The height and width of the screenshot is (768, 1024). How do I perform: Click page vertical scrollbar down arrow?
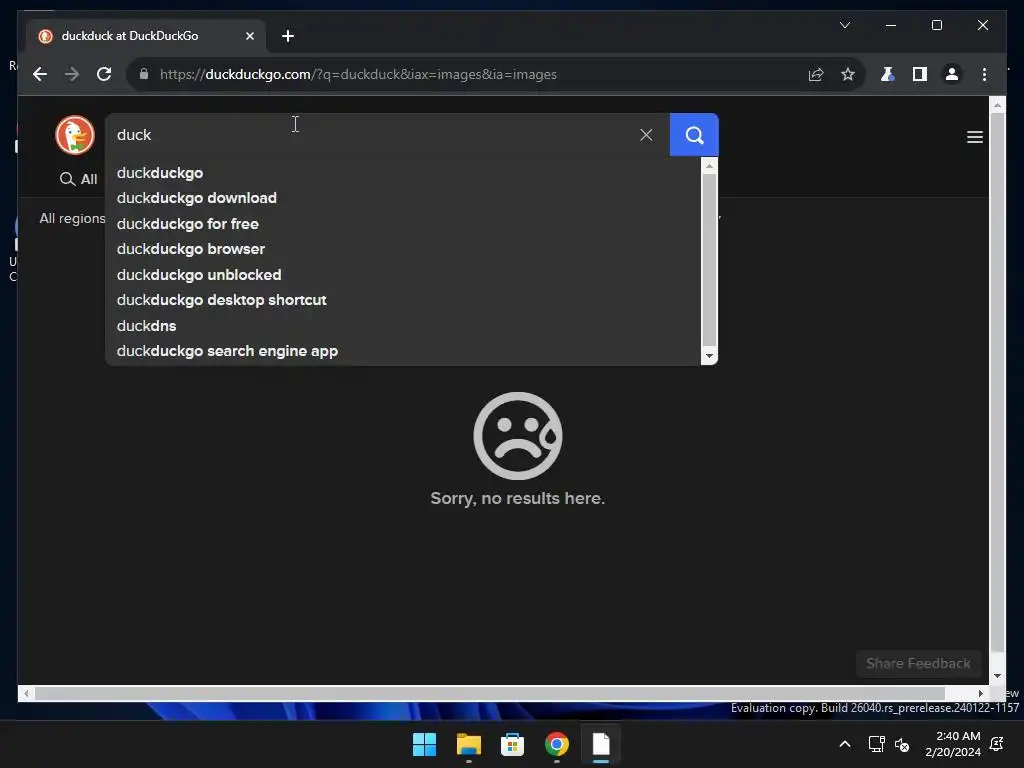coord(997,676)
